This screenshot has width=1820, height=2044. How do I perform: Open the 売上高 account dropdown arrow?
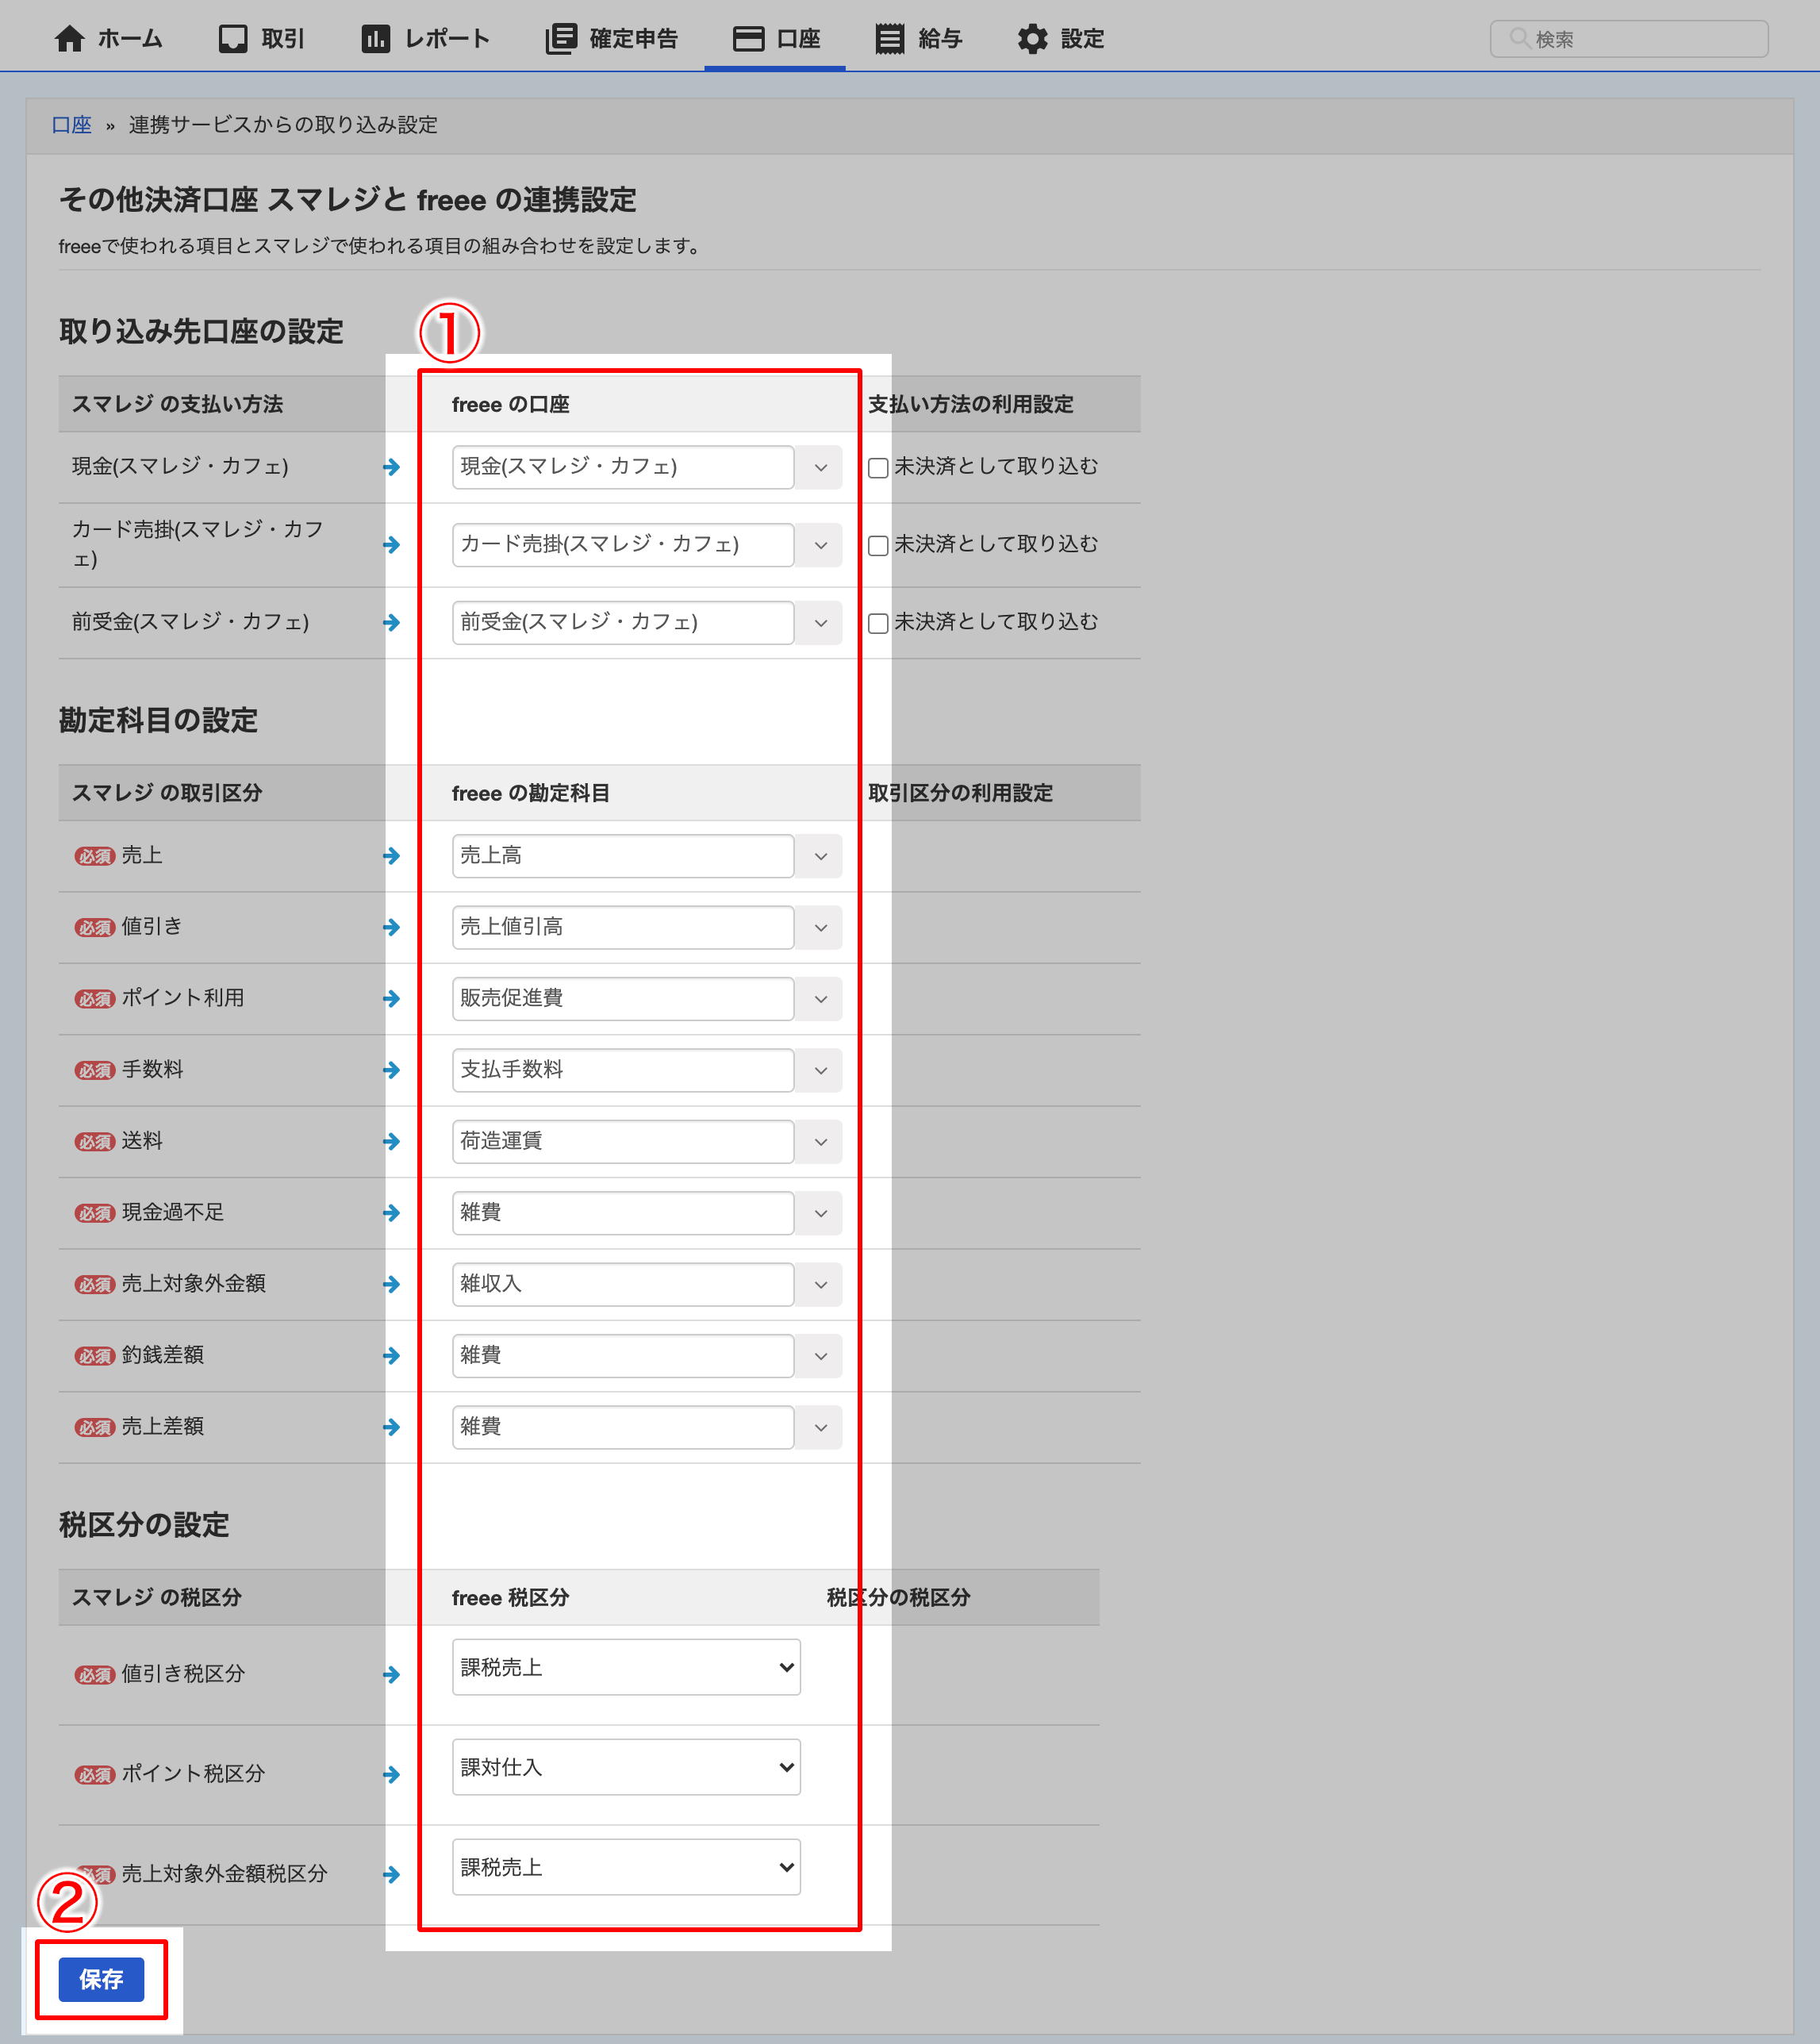pos(820,857)
